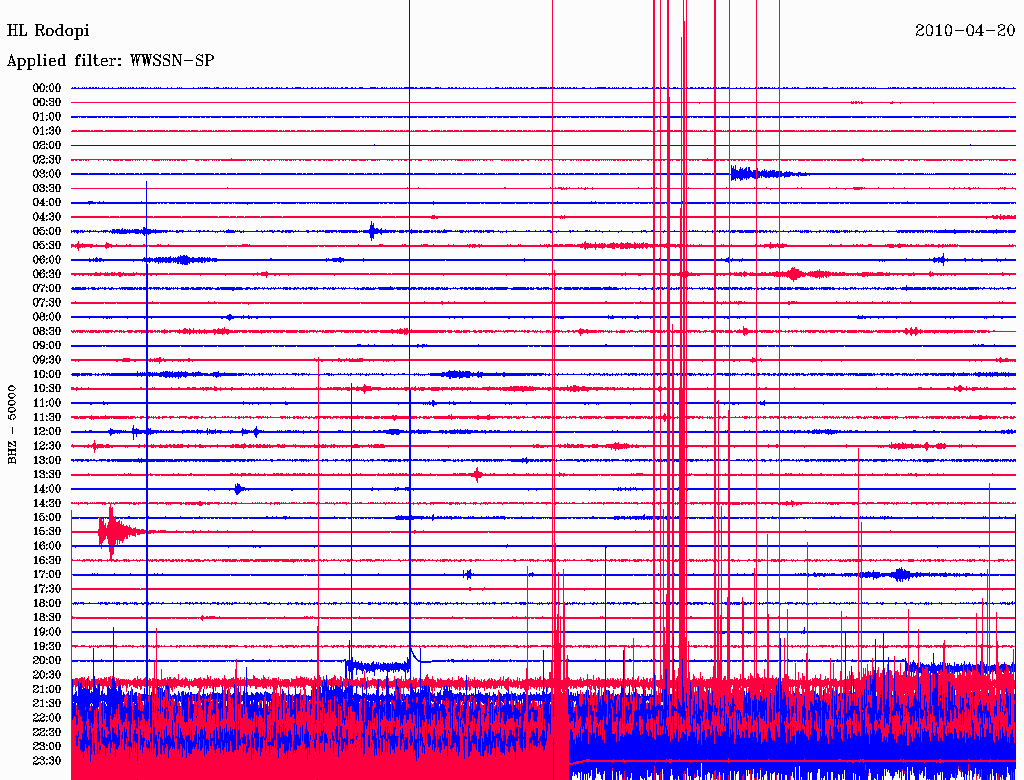Viewport: 1024px width, 780px height.
Task: Click the 00:00 time label
Action: pos(47,88)
